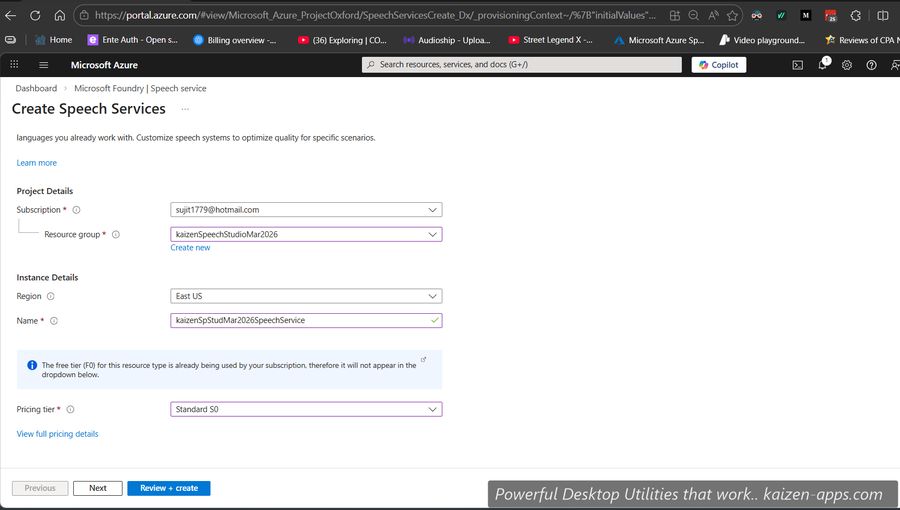Screen dimensions: 900x510
Task: Go back with the browser back arrow
Action: (x=10, y=15)
